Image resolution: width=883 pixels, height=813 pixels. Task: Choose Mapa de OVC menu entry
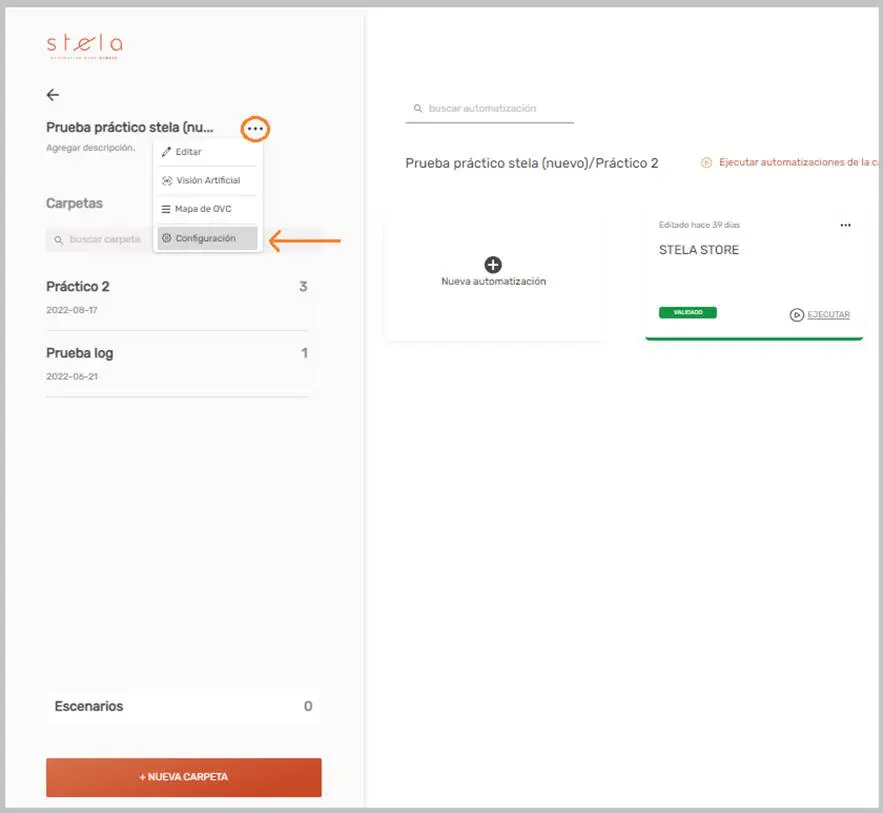pos(203,209)
